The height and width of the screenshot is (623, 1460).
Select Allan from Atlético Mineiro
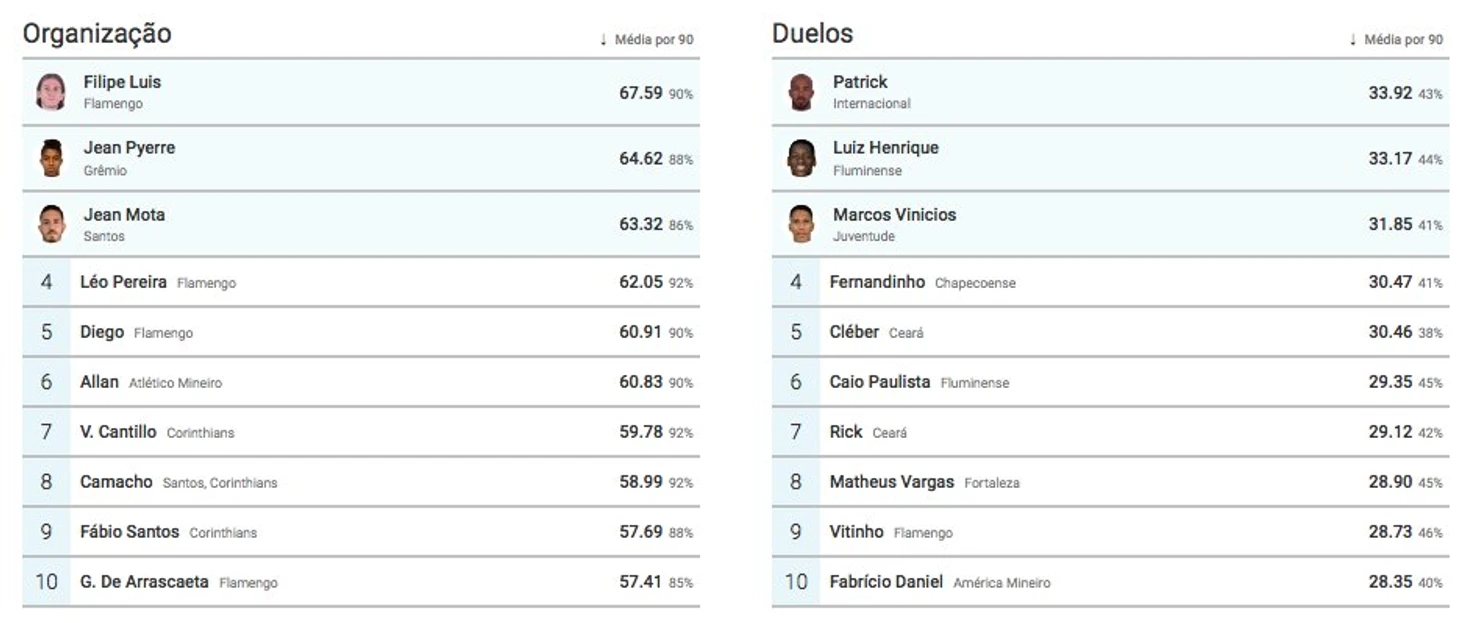(99, 382)
